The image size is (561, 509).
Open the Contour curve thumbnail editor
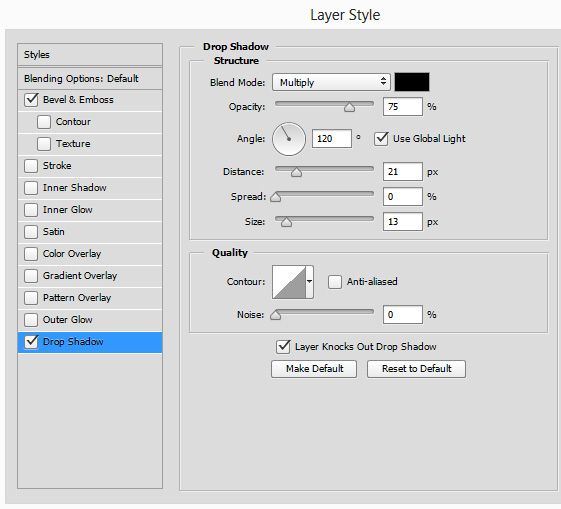click(x=289, y=282)
